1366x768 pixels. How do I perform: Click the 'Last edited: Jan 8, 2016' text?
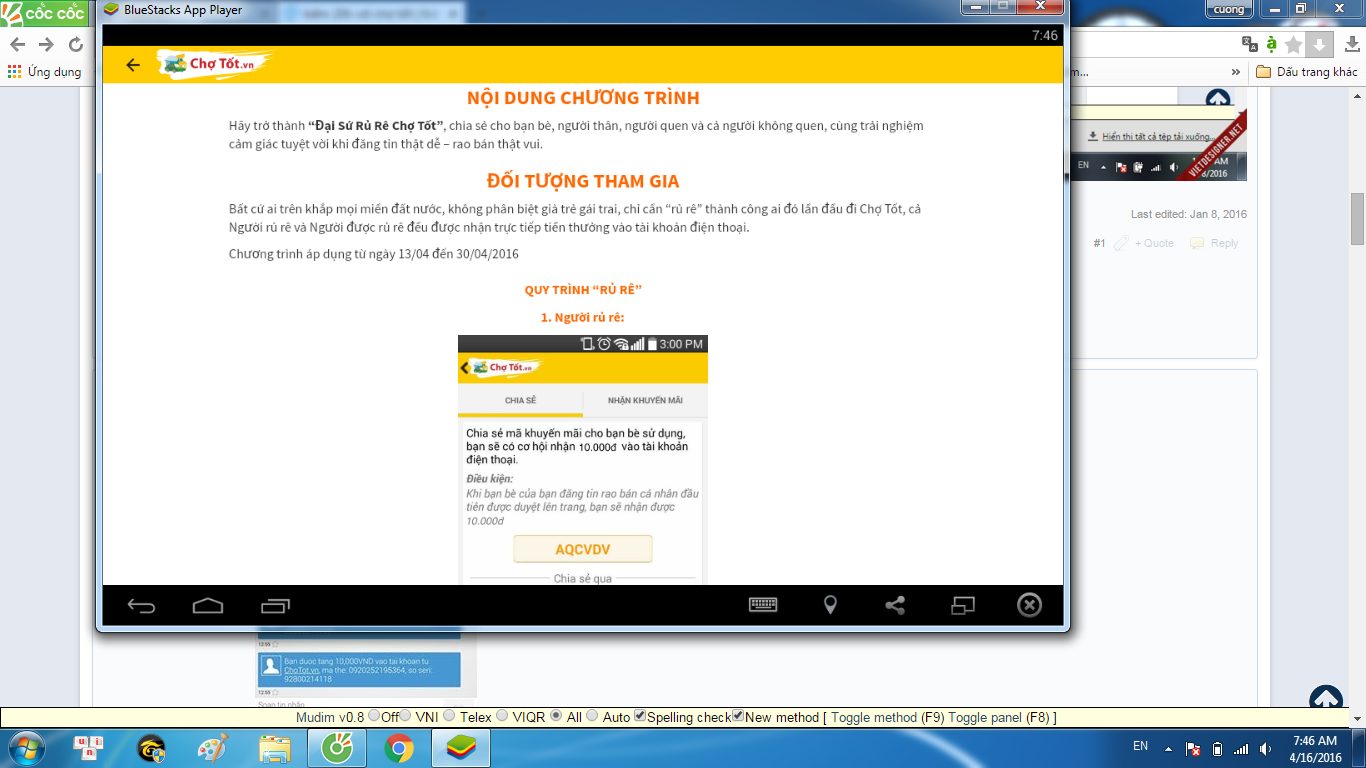[1189, 214]
